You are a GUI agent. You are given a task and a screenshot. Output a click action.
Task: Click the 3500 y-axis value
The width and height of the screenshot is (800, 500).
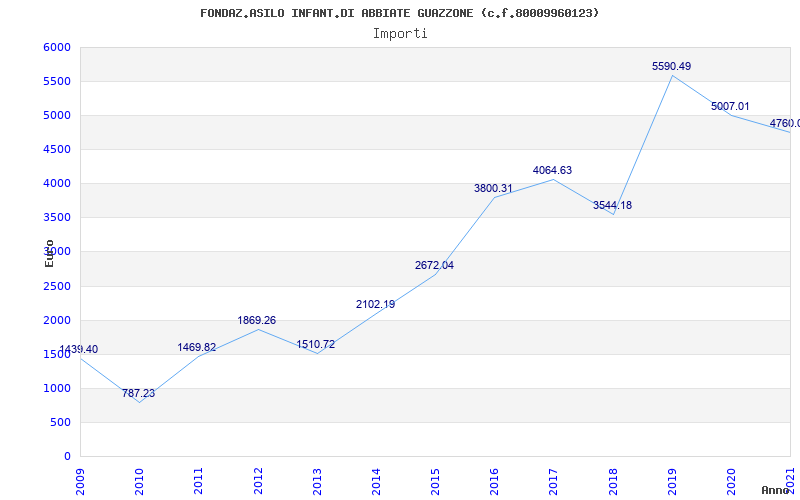tap(57, 217)
